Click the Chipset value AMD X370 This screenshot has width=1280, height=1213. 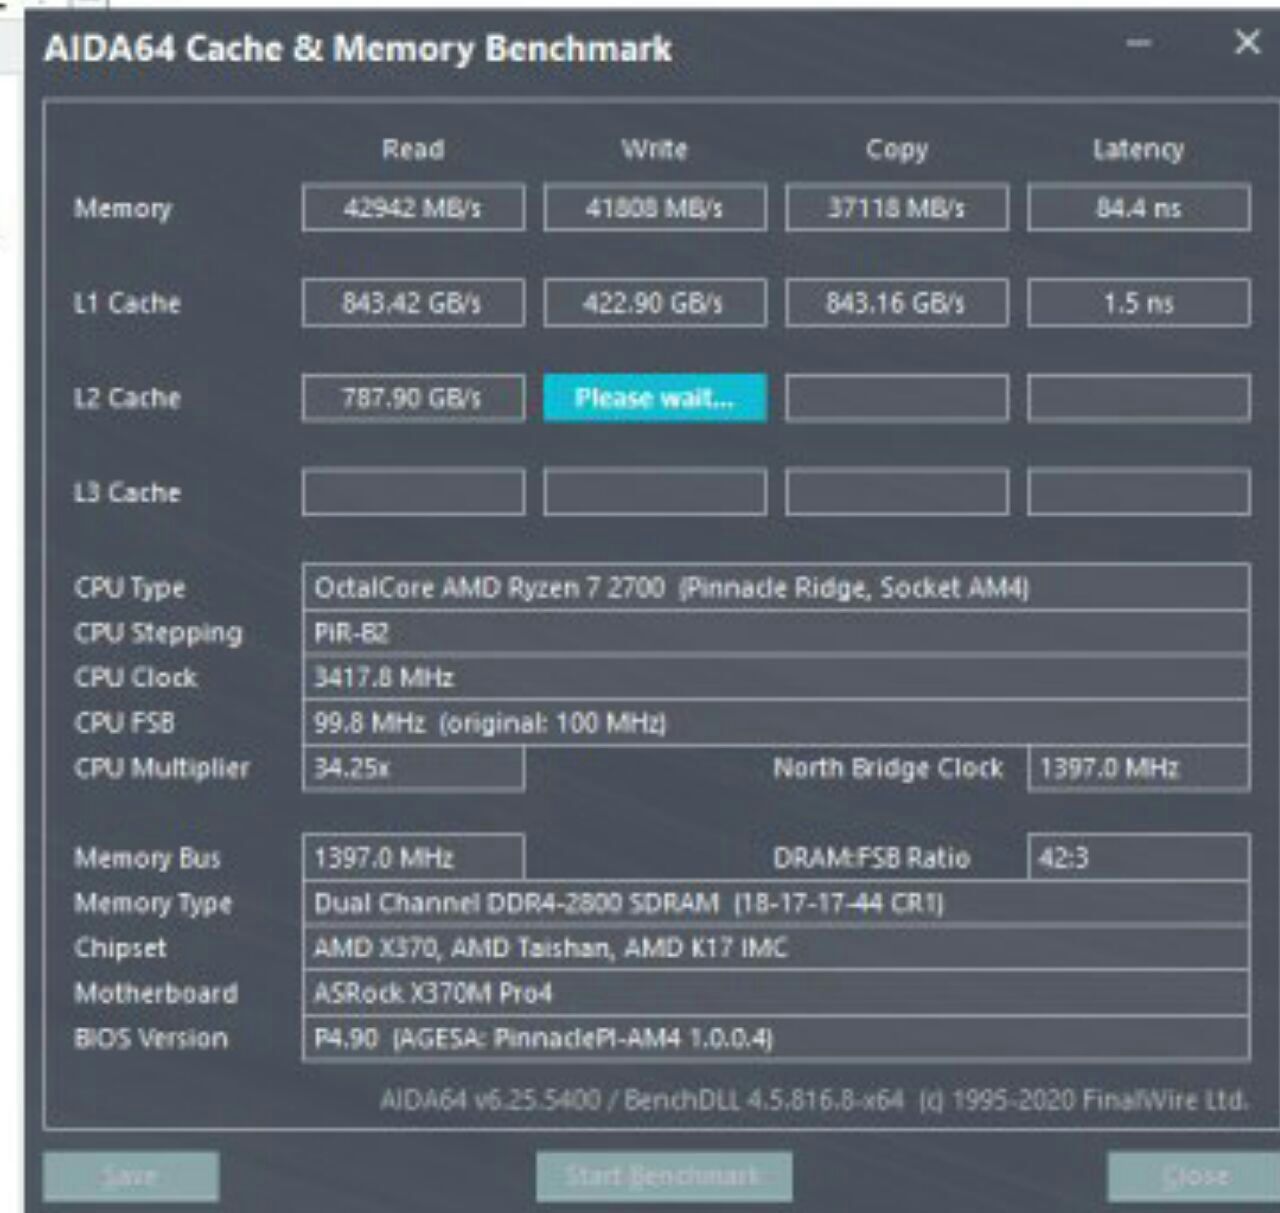[776, 948]
